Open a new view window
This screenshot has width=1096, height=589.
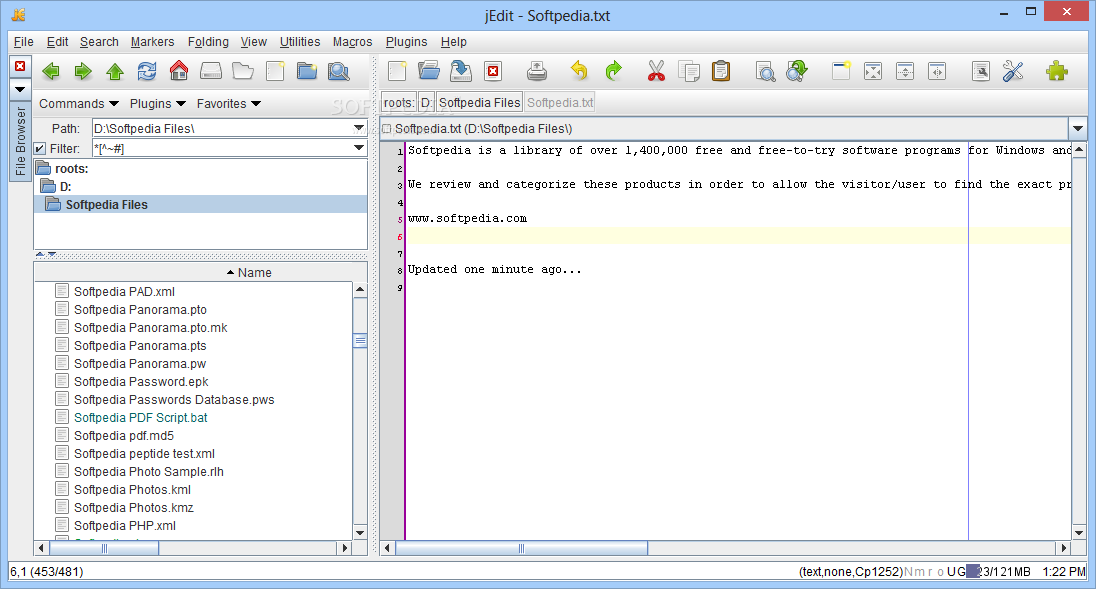click(x=841, y=71)
